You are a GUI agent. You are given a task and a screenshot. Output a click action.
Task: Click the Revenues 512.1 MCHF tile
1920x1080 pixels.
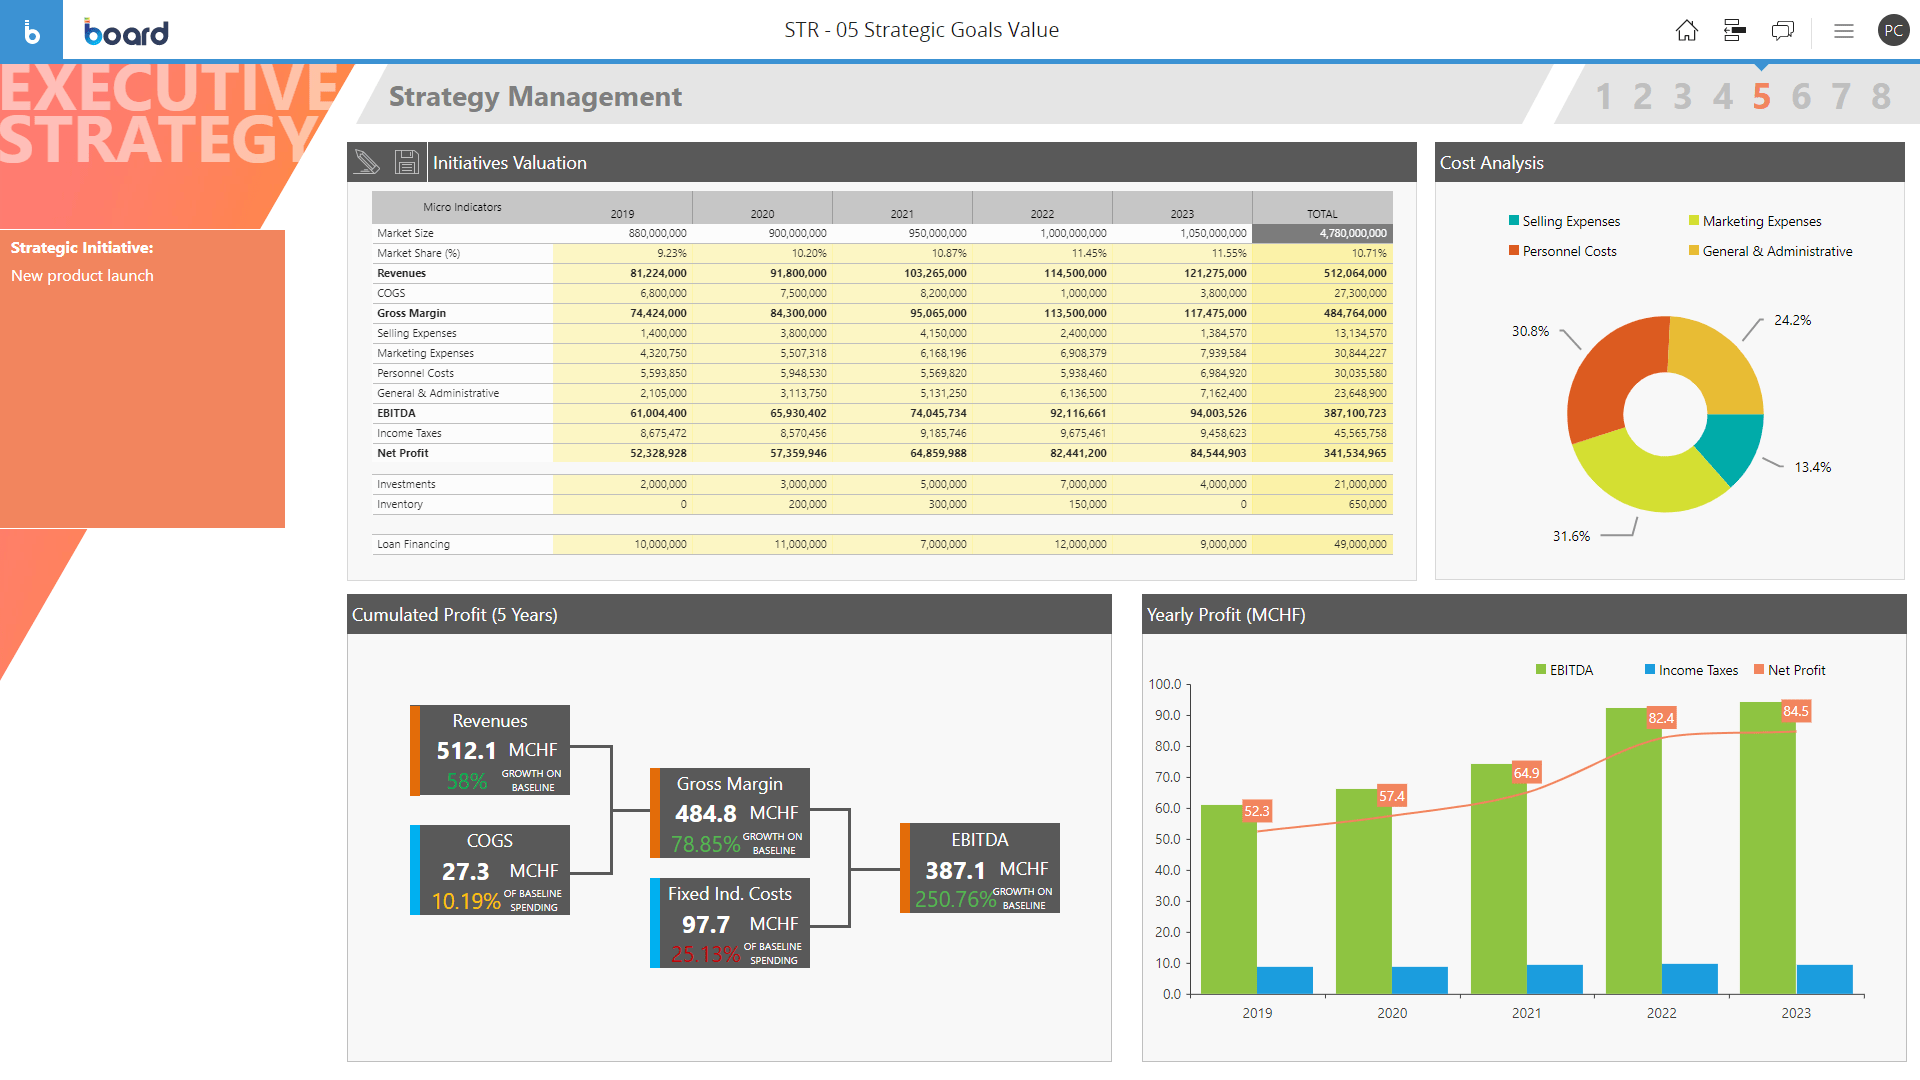490,750
